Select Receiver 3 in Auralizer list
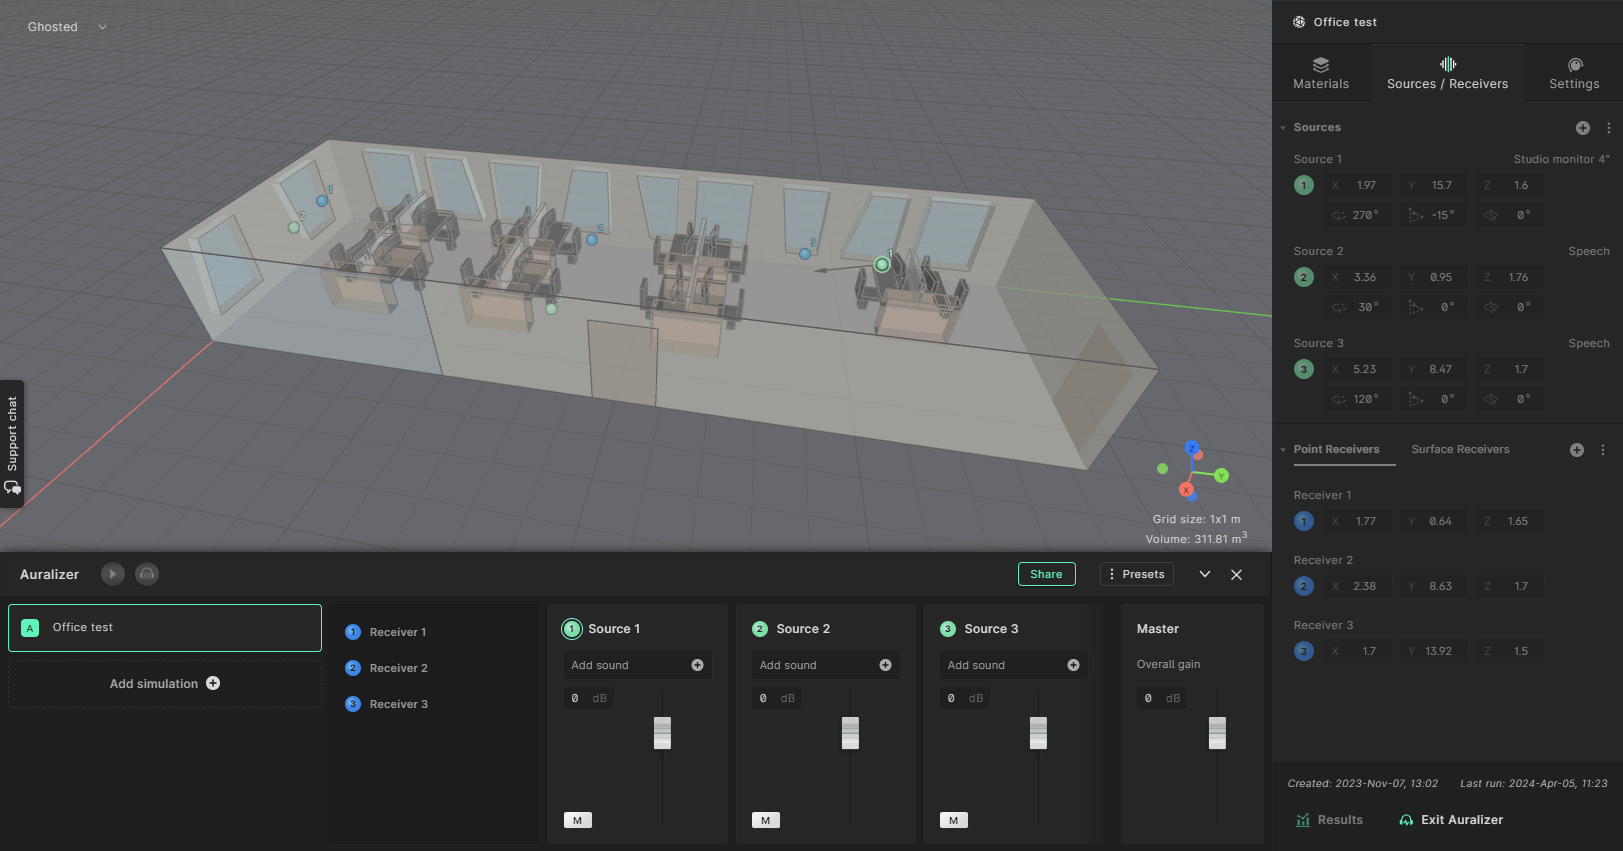The width and height of the screenshot is (1623, 851). [386, 704]
